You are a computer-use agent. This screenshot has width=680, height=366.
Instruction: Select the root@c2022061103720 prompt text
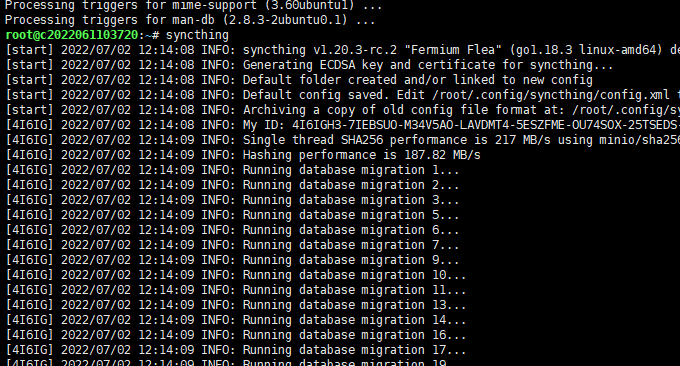point(72,35)
